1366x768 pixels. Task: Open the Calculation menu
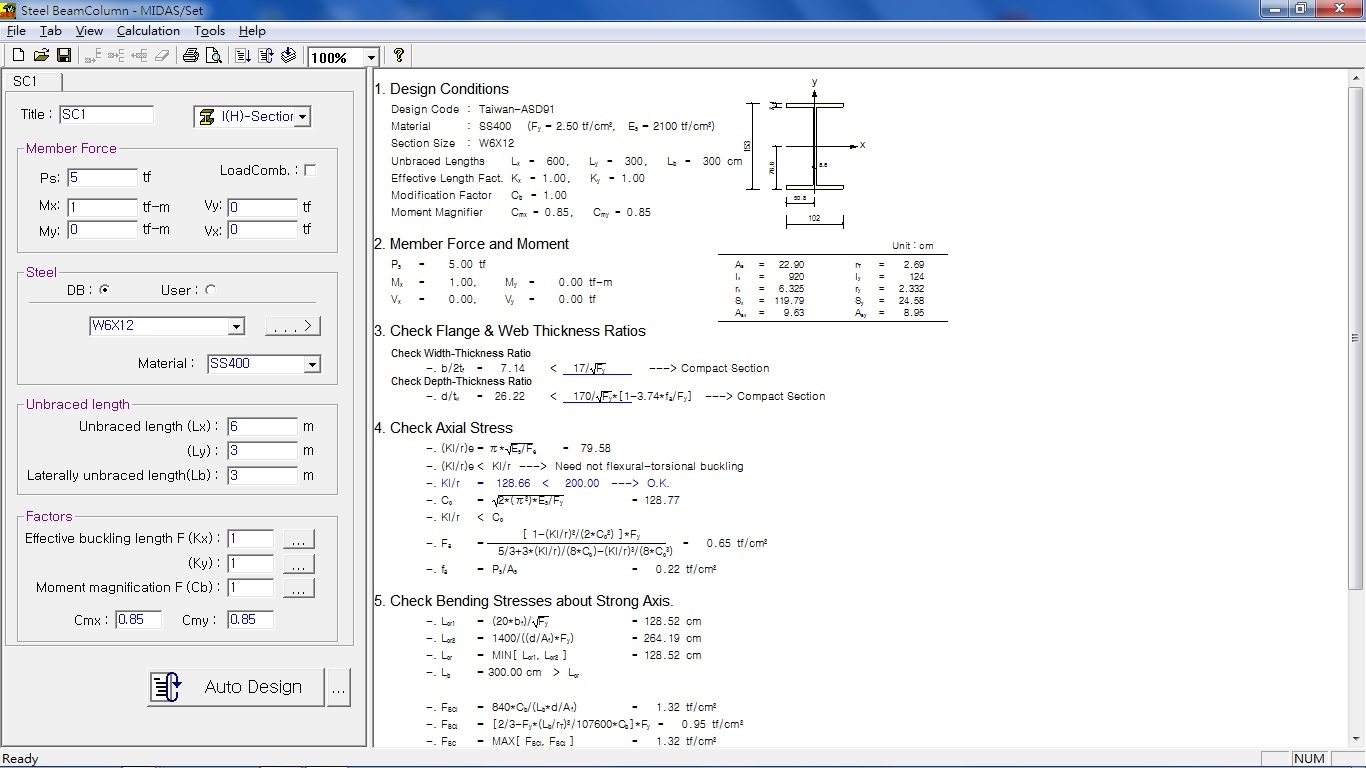tap(148, 31)
